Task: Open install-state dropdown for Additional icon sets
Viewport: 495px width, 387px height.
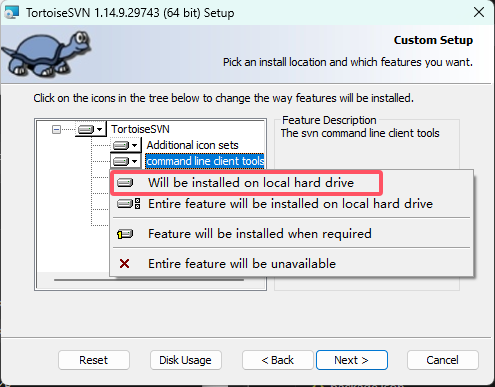Action: pyautogui.click(x=126, y=145)
